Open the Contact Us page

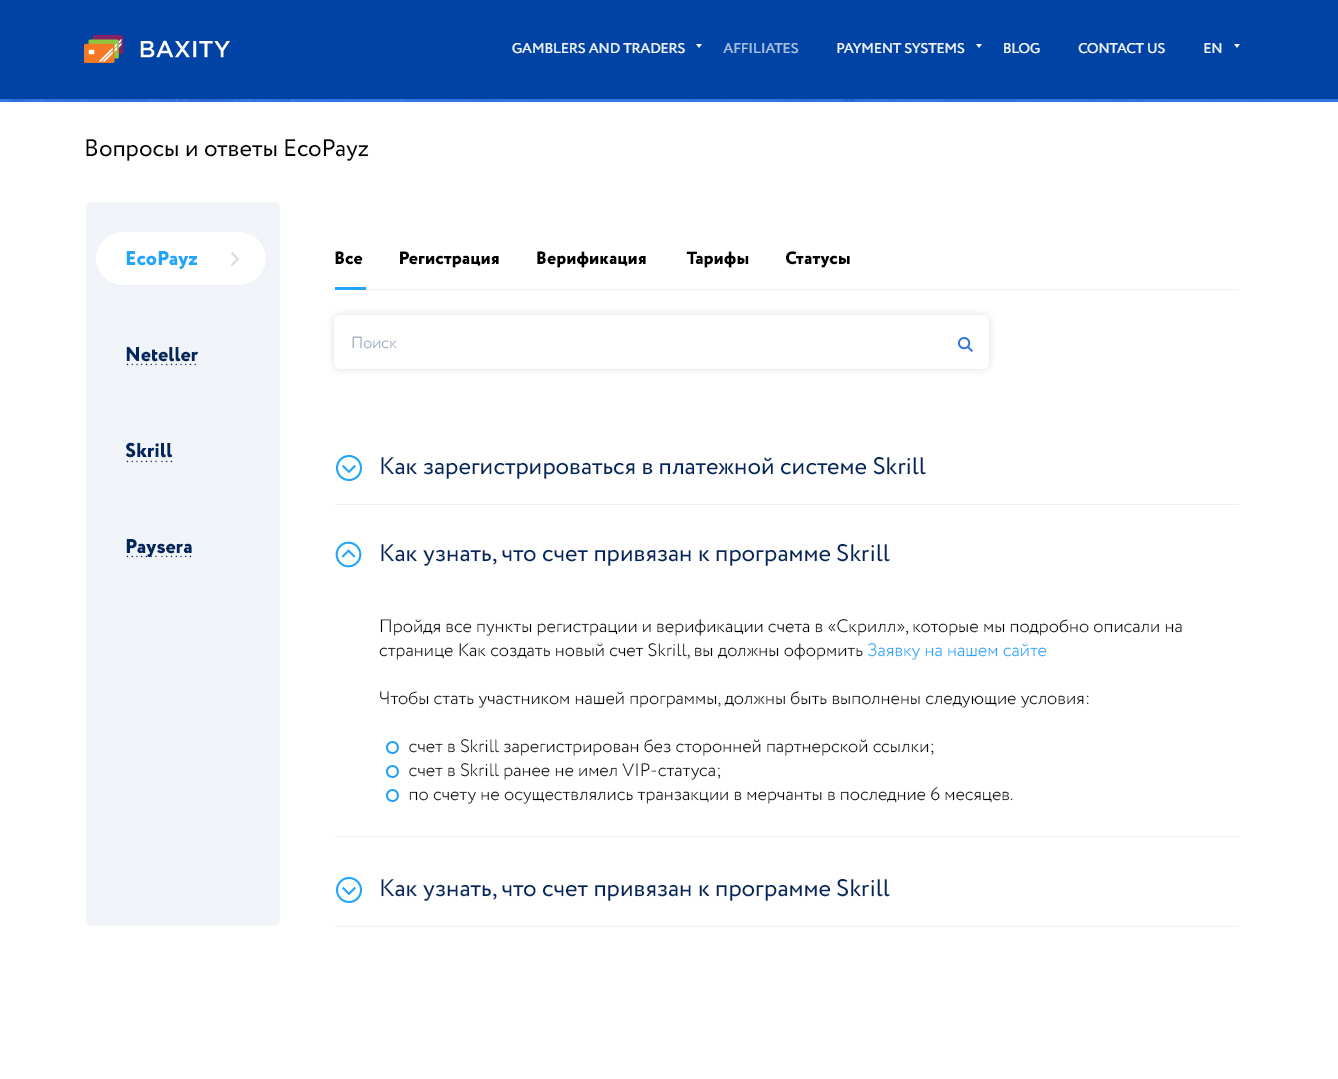[x=1121, y=48]
